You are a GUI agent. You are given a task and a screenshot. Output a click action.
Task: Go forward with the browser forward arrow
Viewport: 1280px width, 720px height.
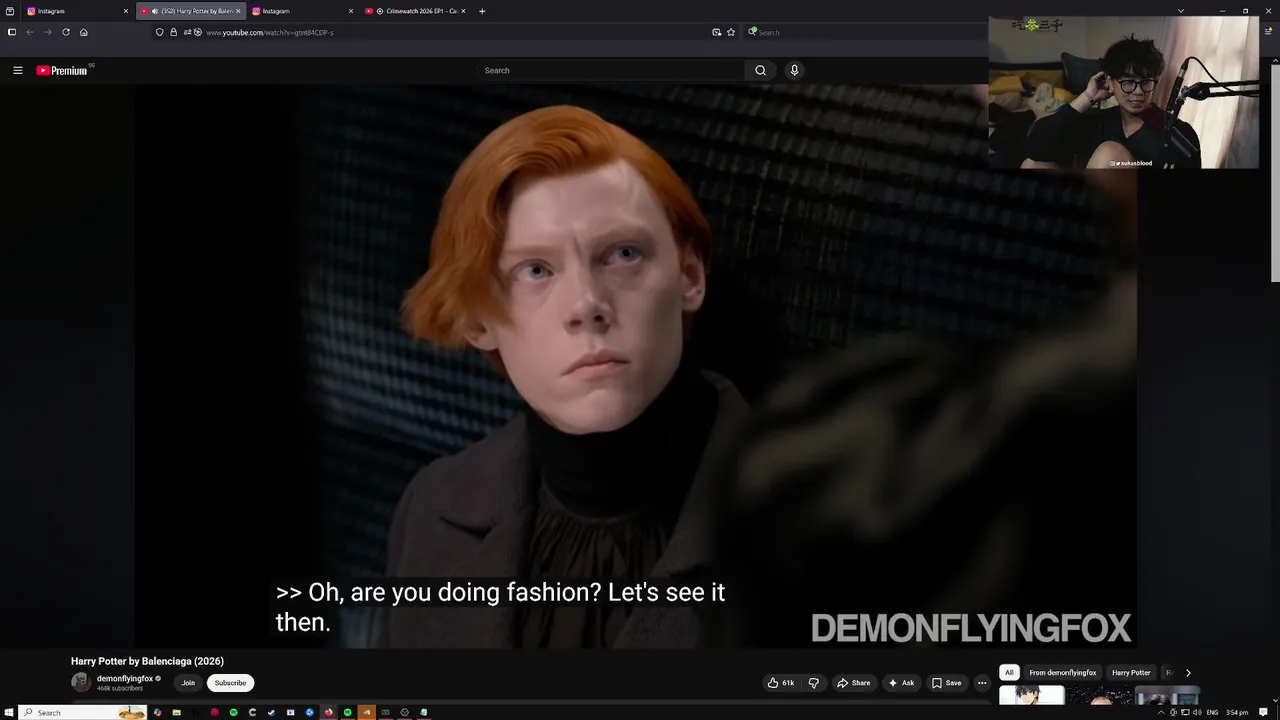click(47, 32)
